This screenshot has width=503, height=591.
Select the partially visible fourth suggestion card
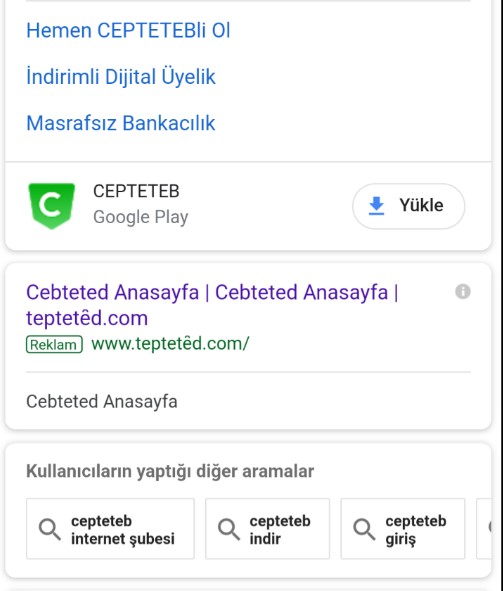pyautogui.click(x=484, y=529)
